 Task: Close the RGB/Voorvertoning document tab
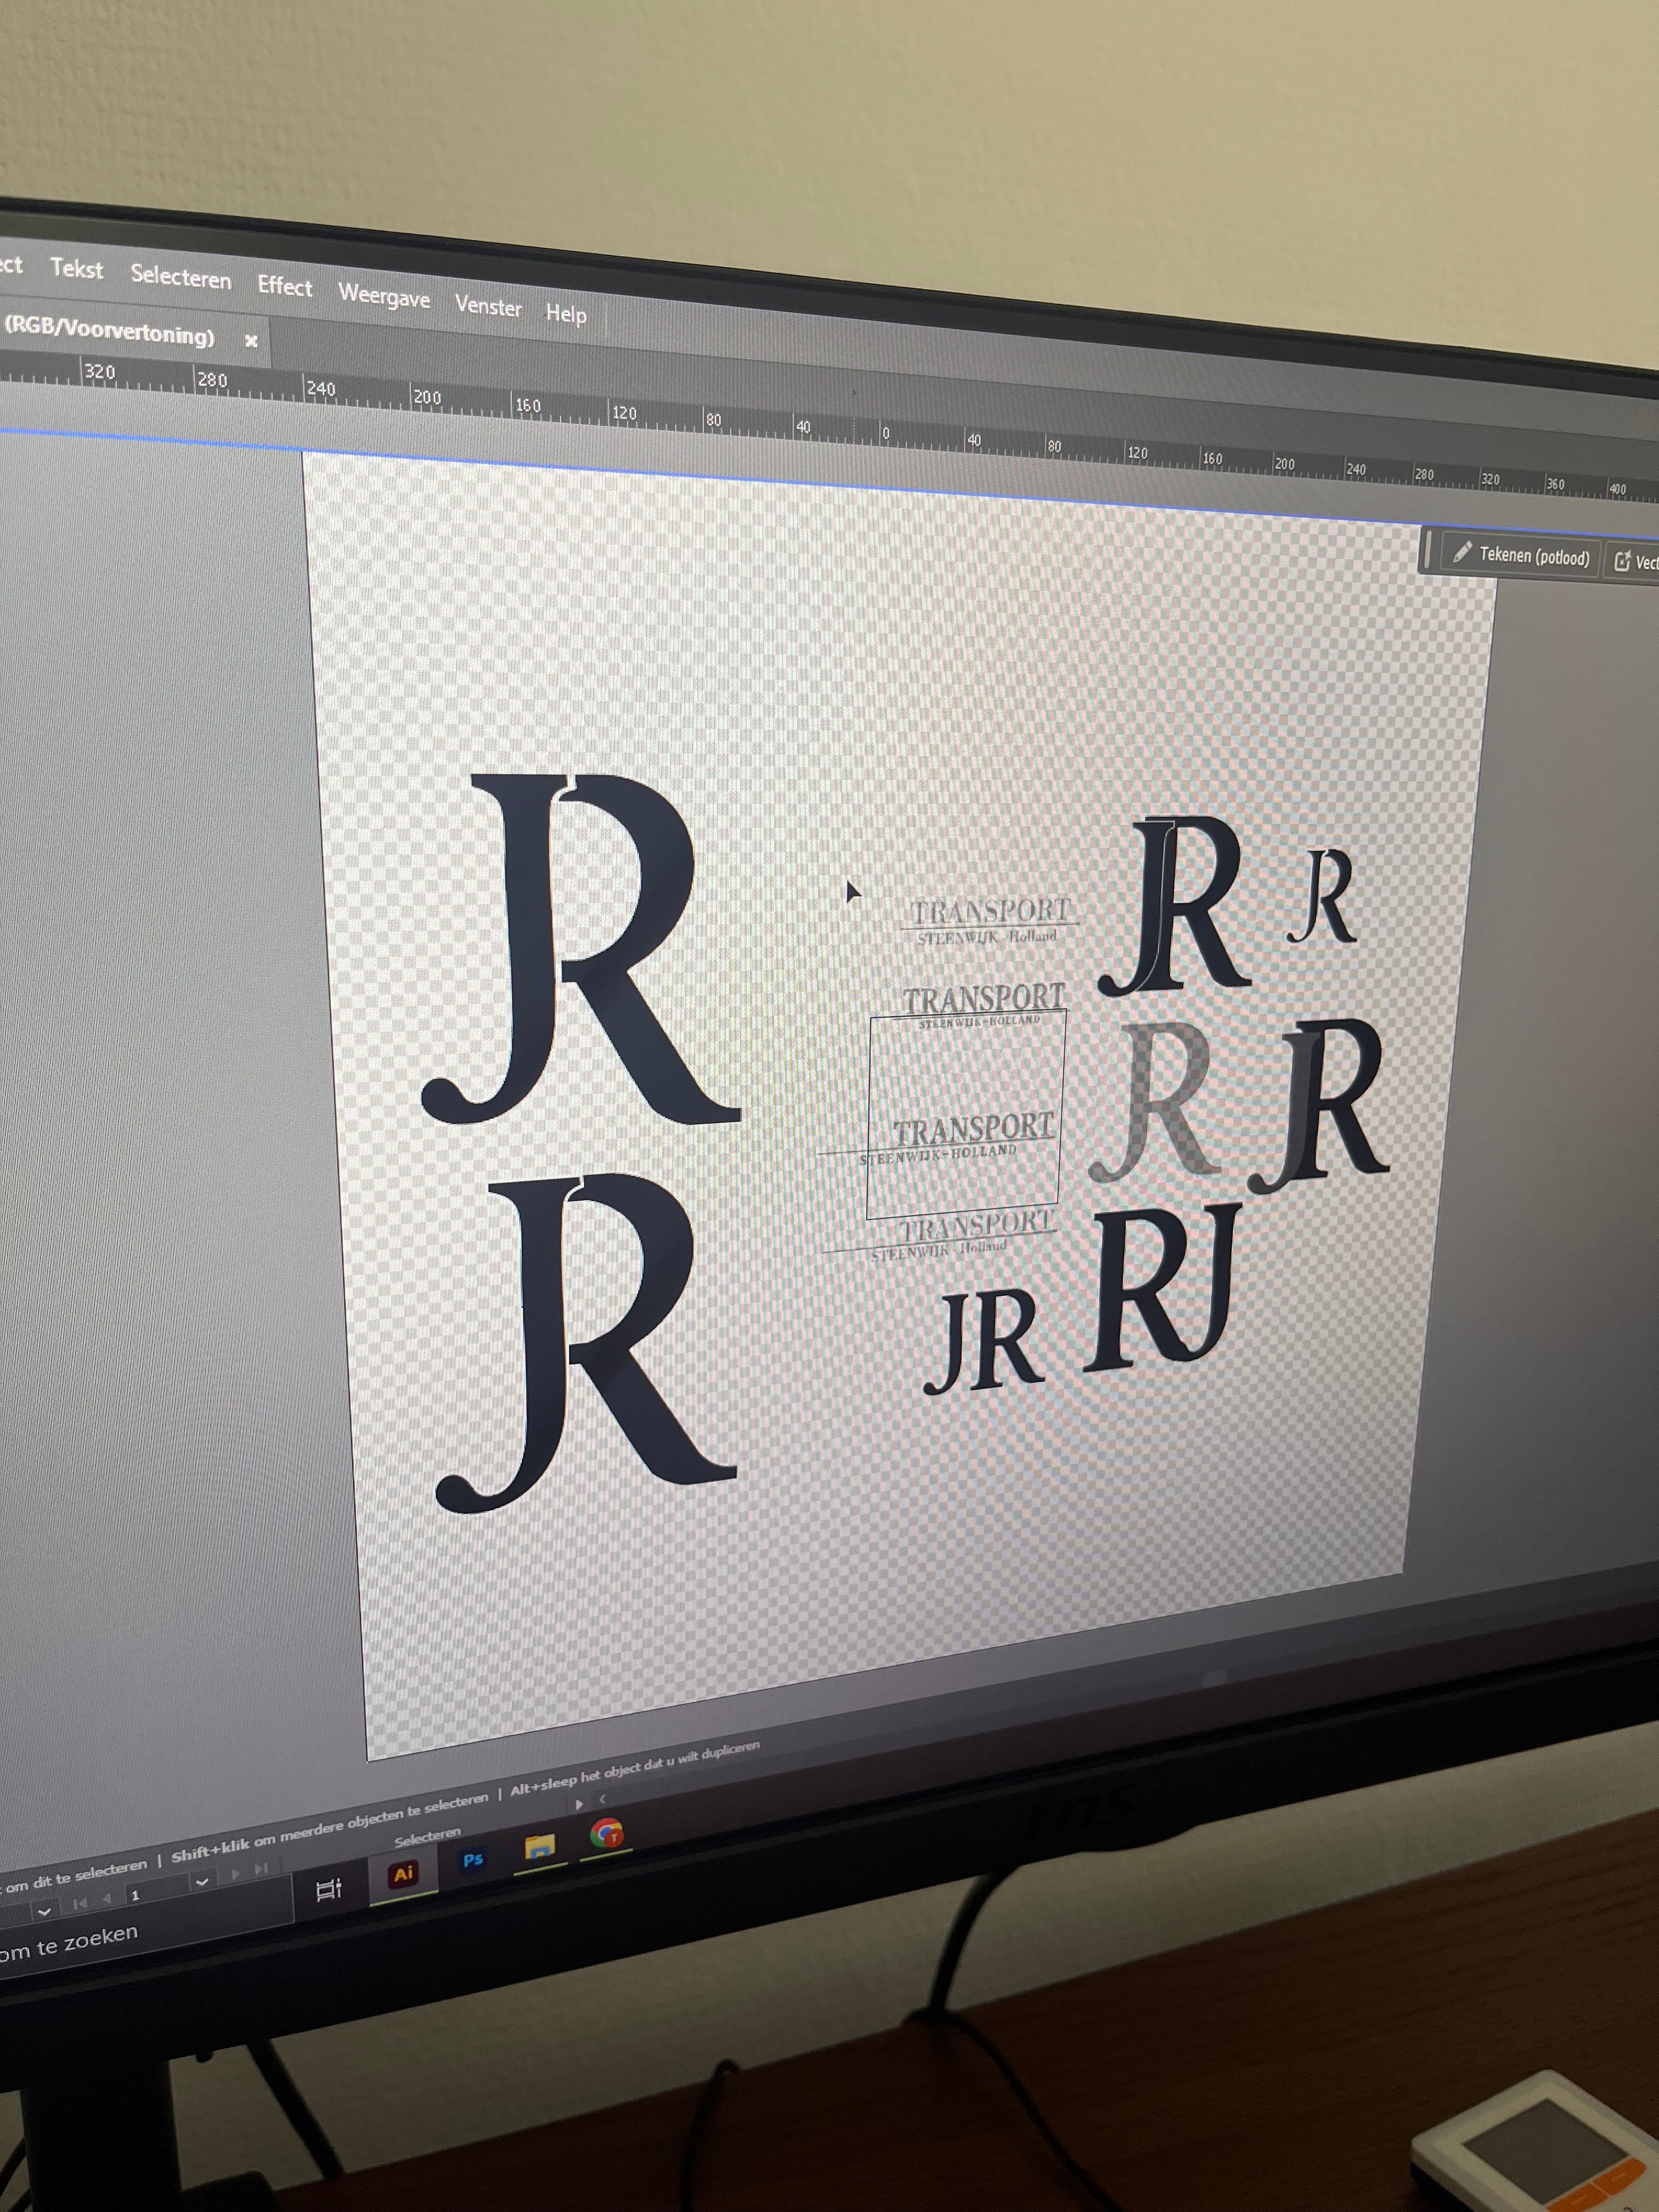coord(251,341)
